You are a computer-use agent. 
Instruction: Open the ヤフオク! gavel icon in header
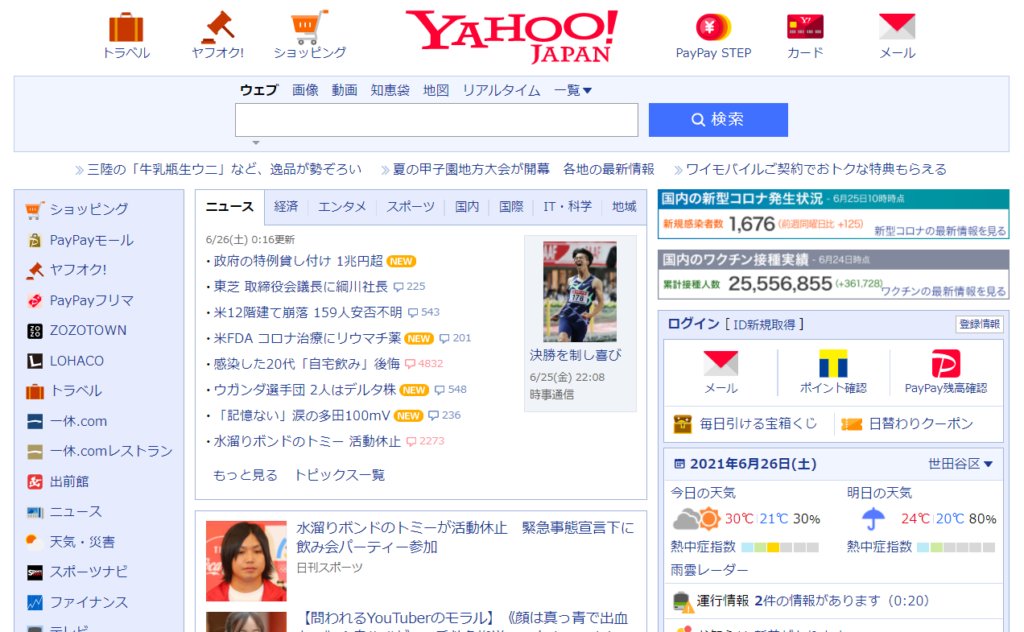tap(217, 27)
